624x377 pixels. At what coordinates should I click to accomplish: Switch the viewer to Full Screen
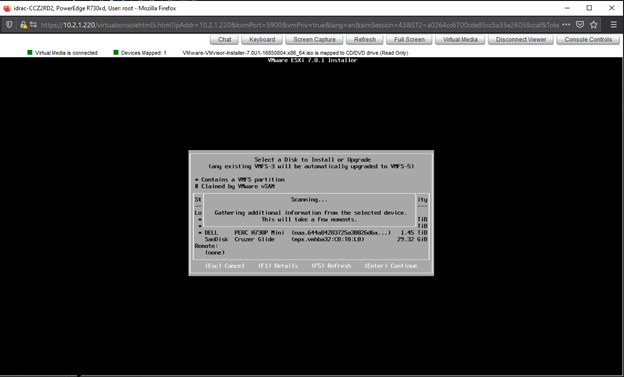pos(409,39)
